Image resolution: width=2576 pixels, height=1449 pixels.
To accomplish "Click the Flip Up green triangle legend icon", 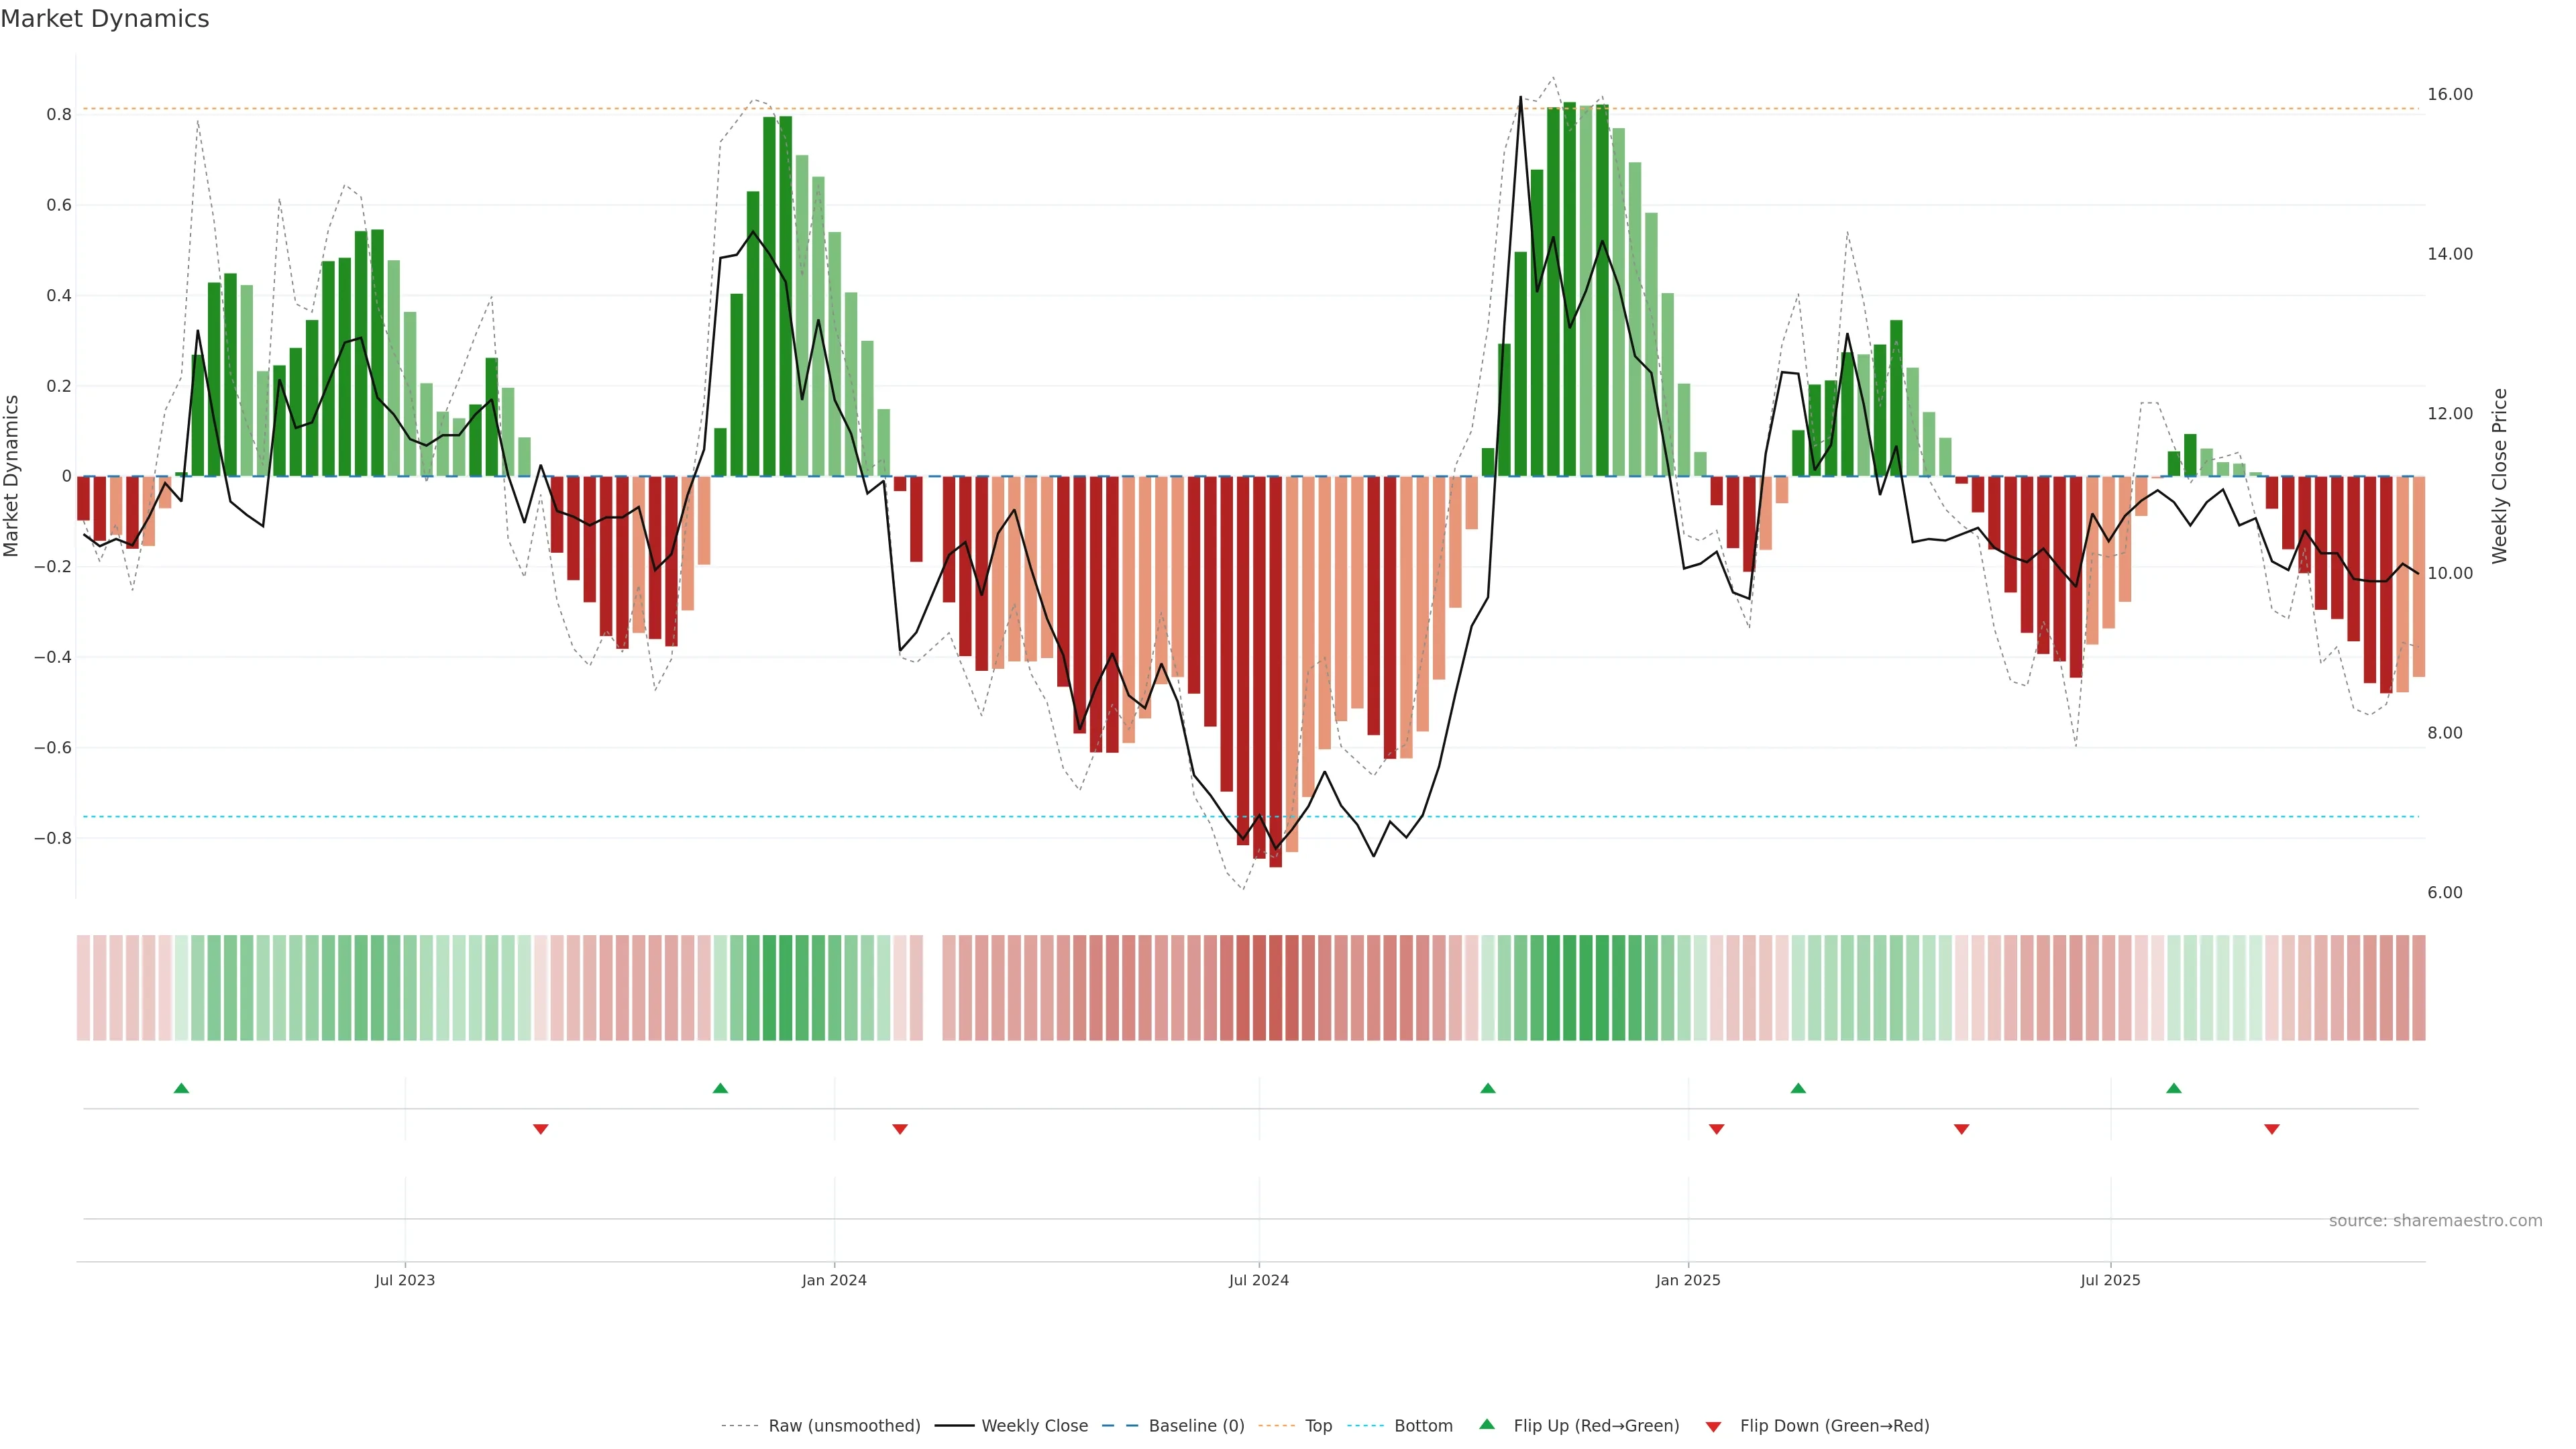I will (x=1487, y=1424).
